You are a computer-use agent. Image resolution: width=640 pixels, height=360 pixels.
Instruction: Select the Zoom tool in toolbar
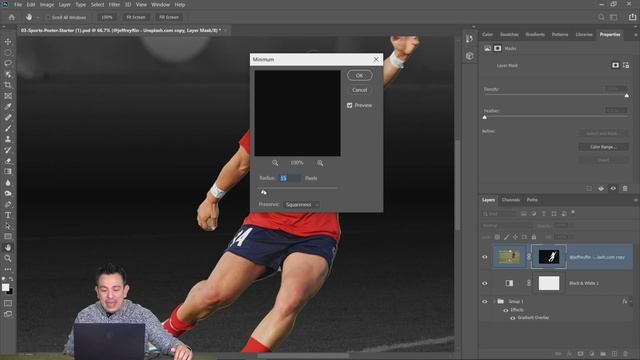click(8, 258)
